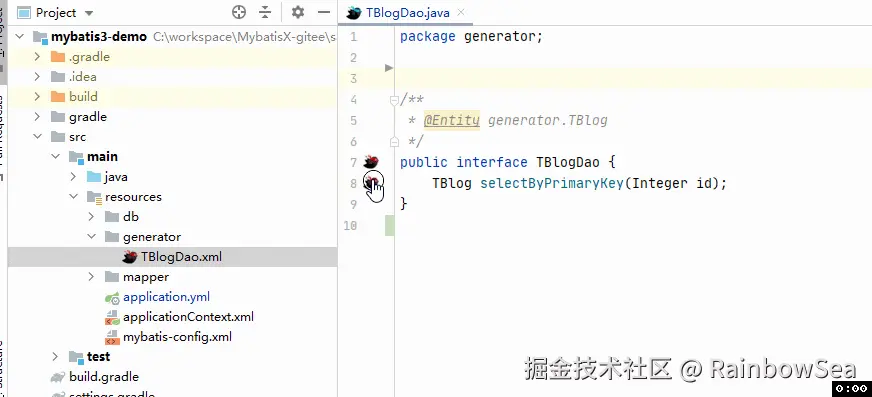872x397 pixels.
Task: Click the MyBatisX bird gutter icon on line 8
Action: click(x=371, y=181)
